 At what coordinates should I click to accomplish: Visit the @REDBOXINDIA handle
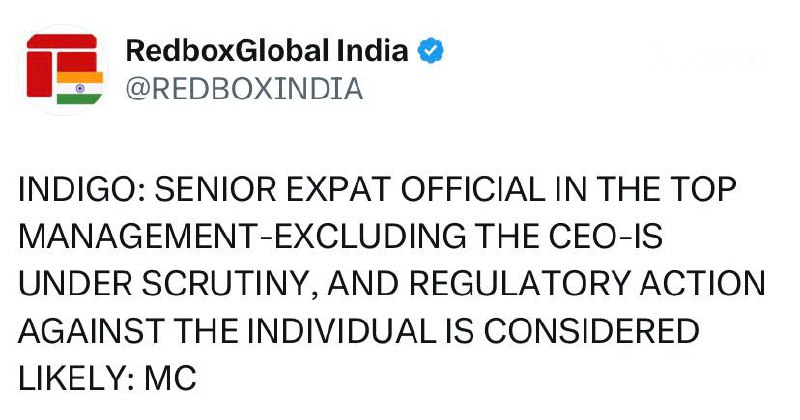(243, 89)
